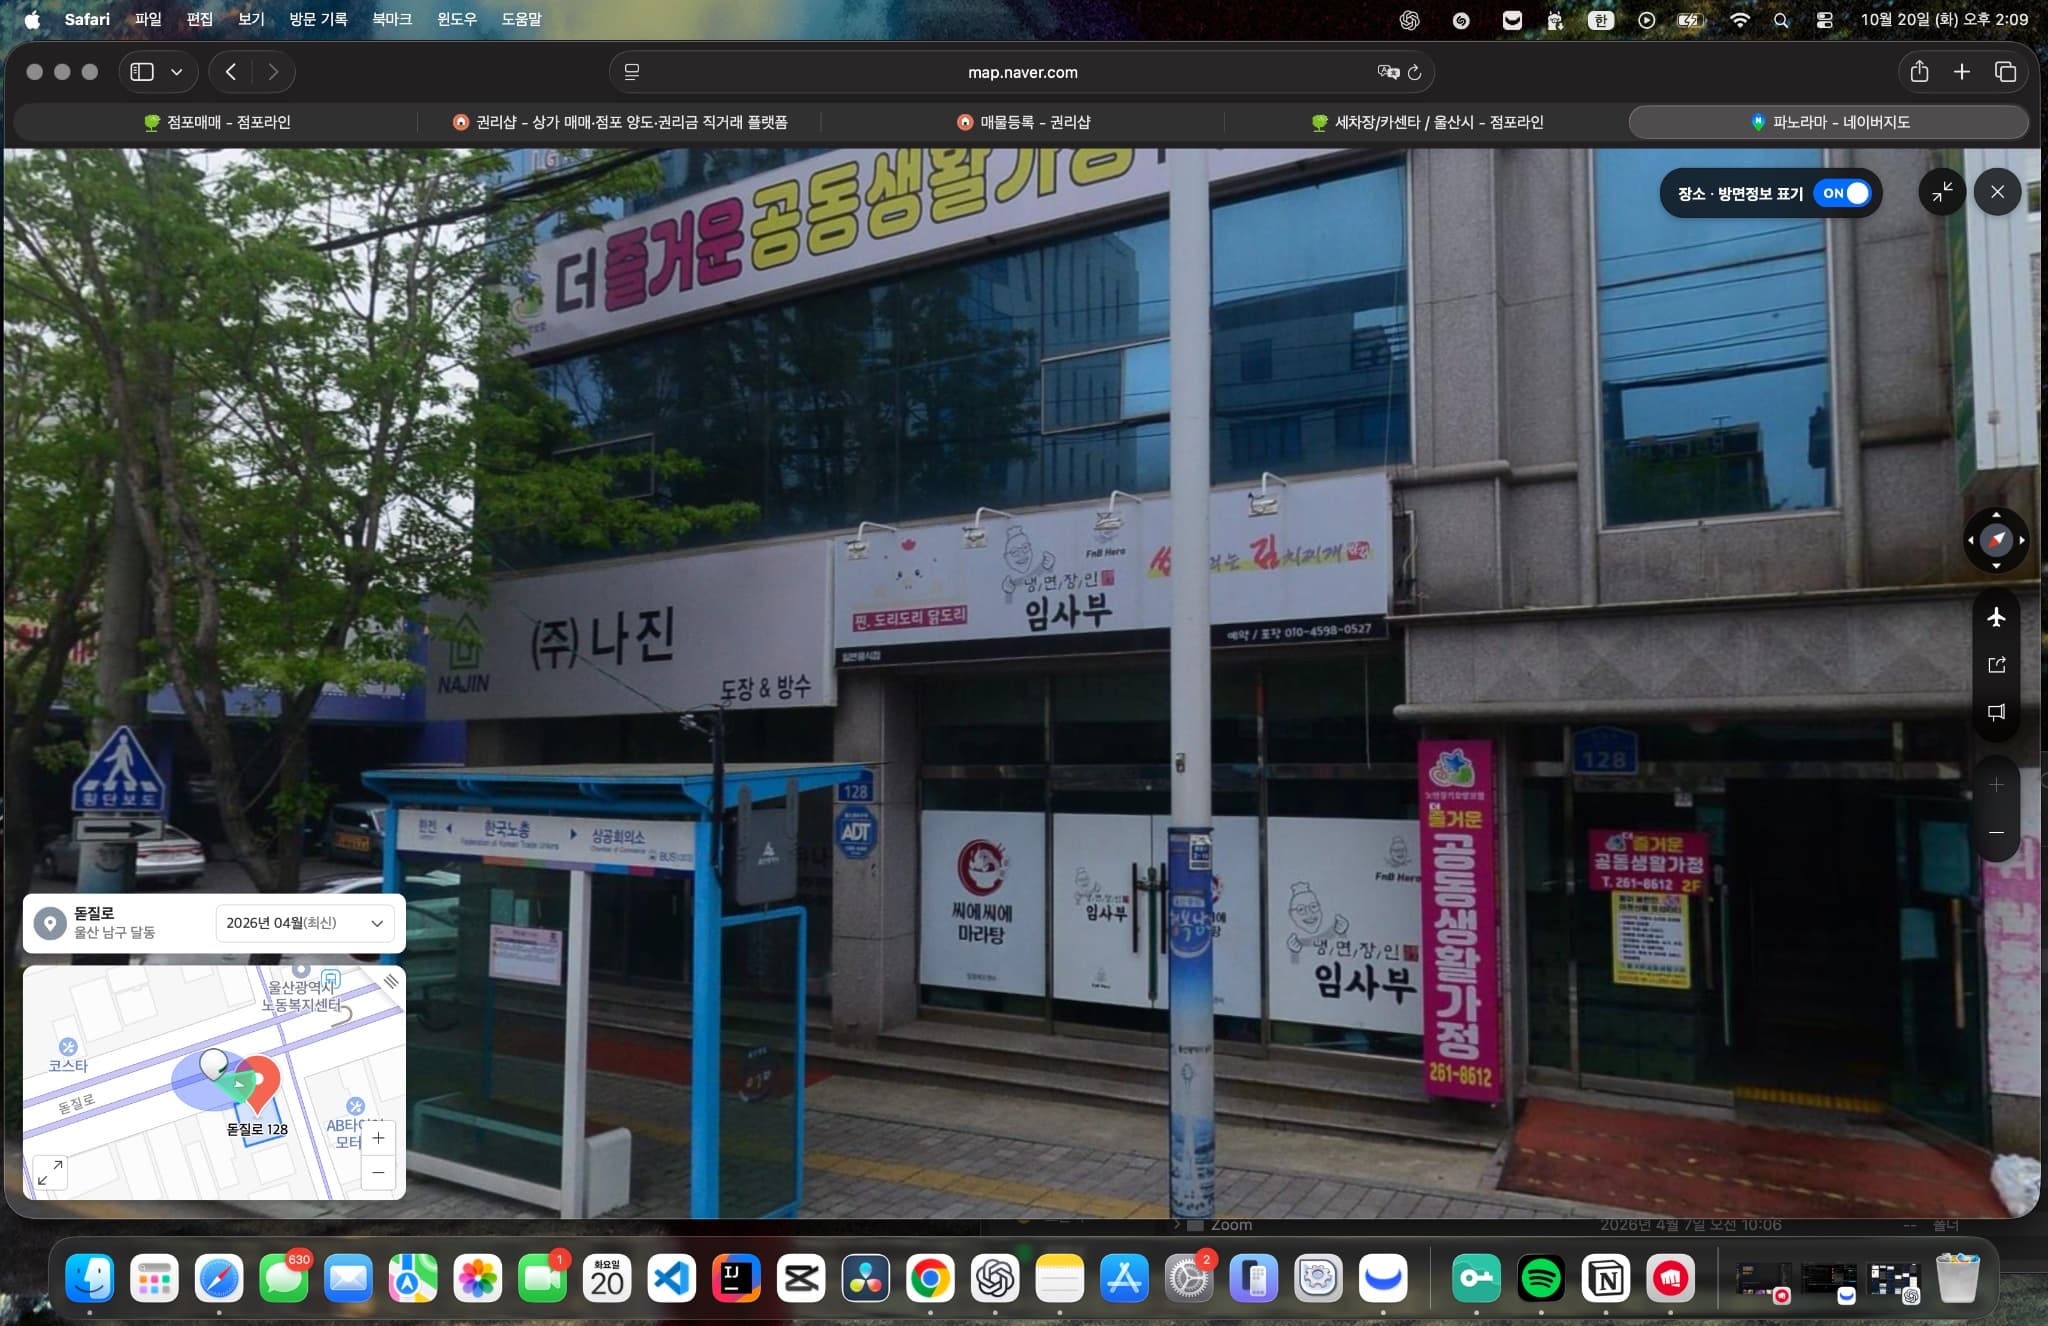Reload the page in Safari
The image size is (2048, 1326).
tap(1414, 72)
